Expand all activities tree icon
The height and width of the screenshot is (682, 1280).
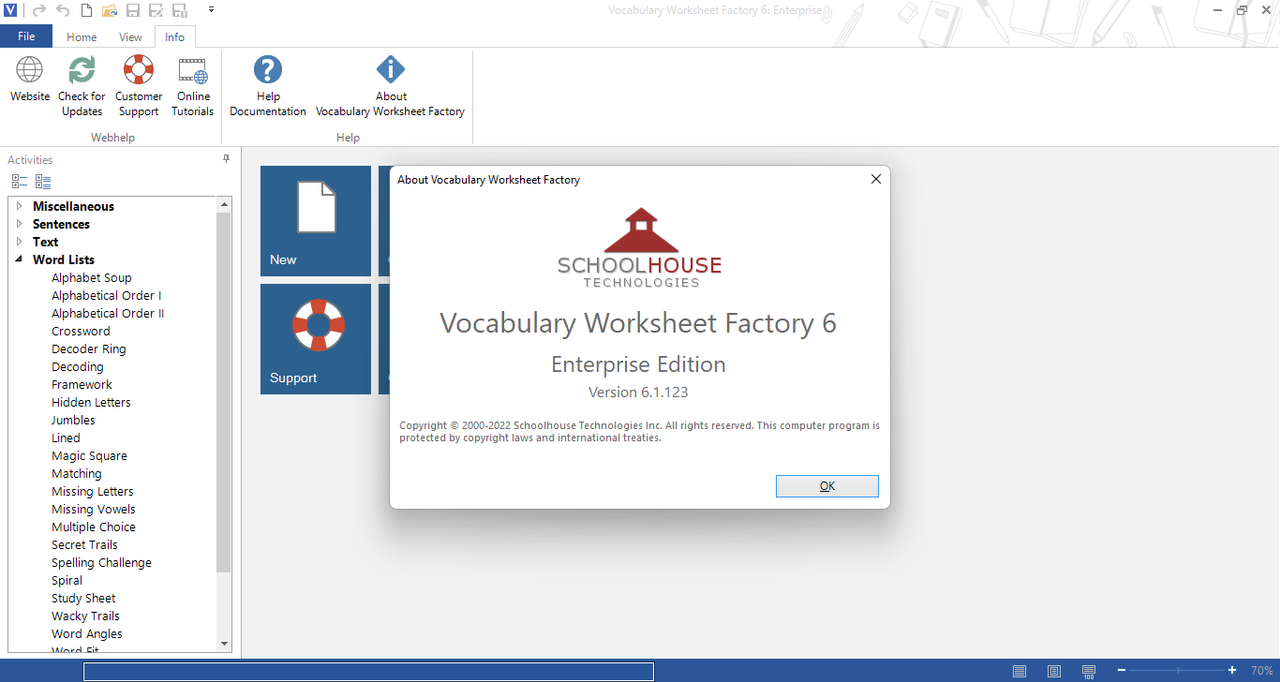pos(43,182)
